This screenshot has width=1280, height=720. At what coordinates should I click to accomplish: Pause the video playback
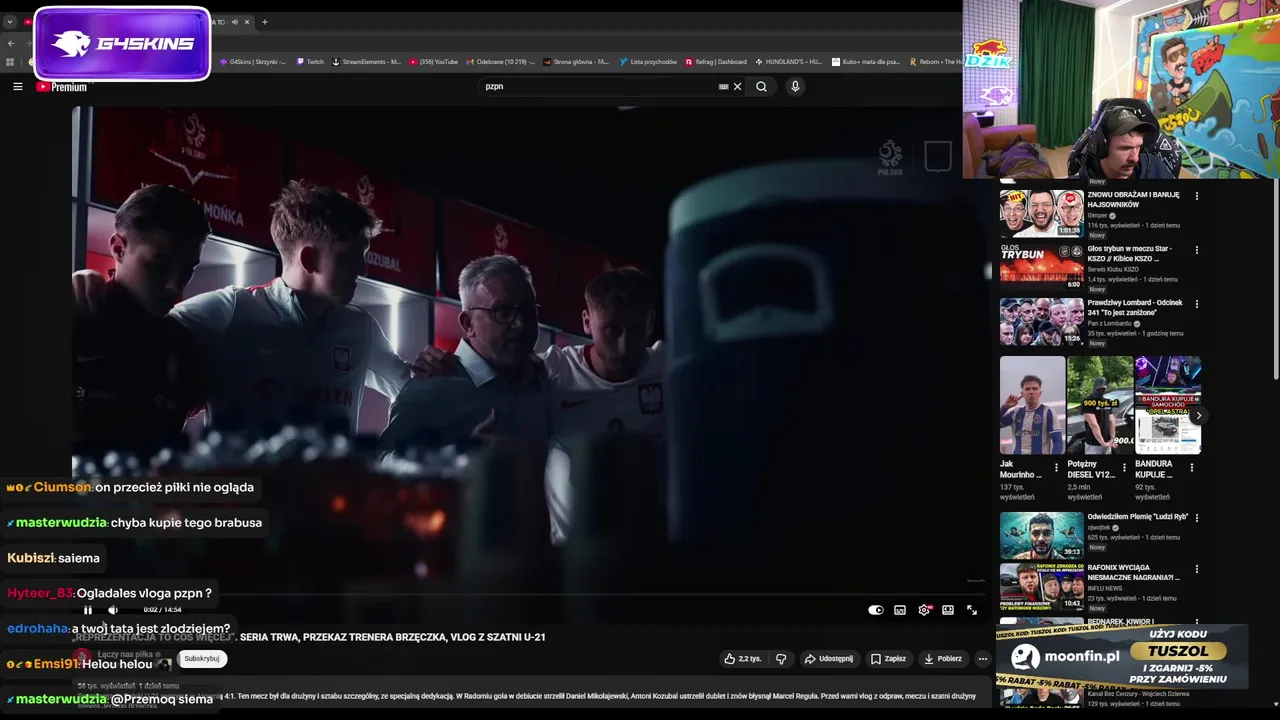coord(88,610)
